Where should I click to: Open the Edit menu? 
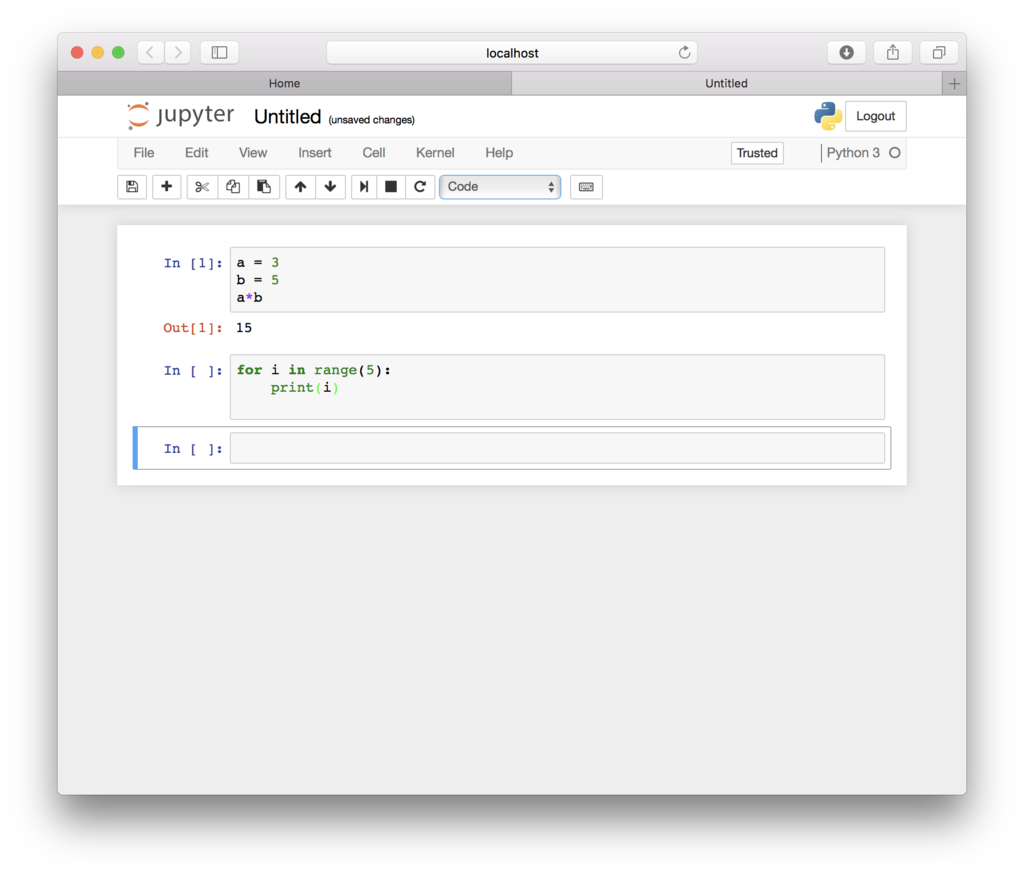pyautogui.click(x=197, y=153)
